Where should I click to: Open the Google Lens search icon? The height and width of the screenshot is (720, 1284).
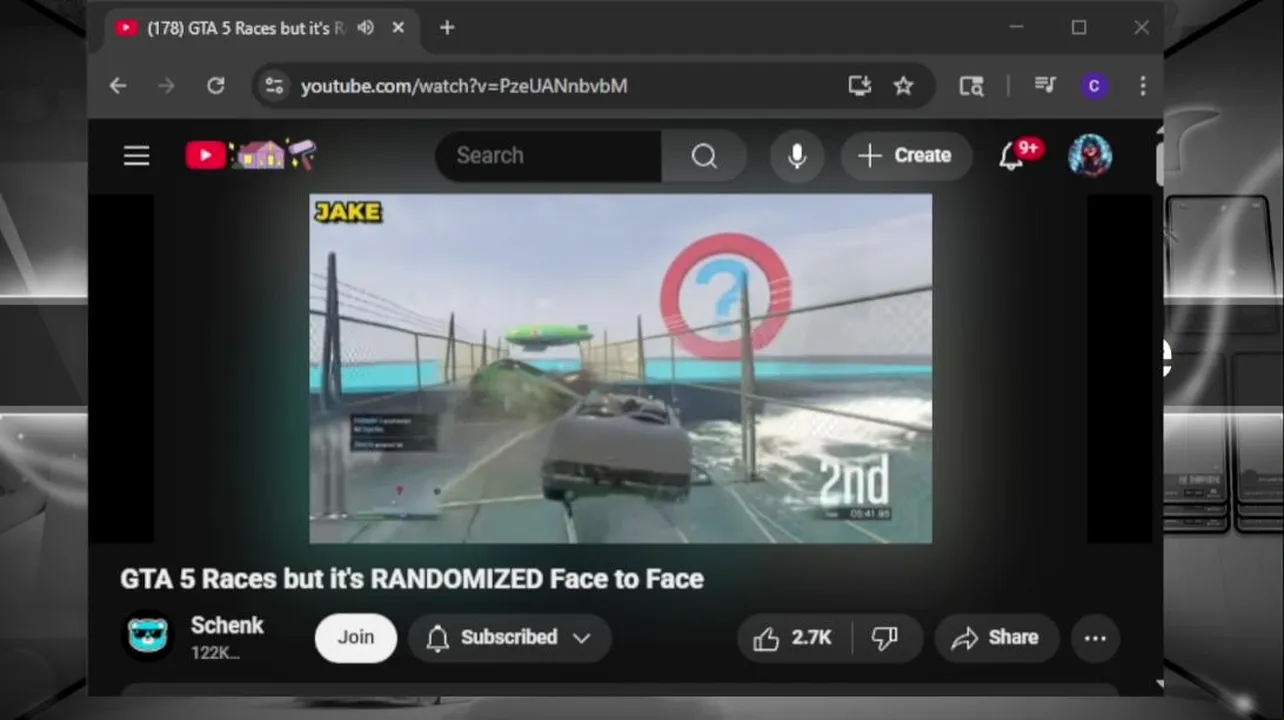click(971, 86)
